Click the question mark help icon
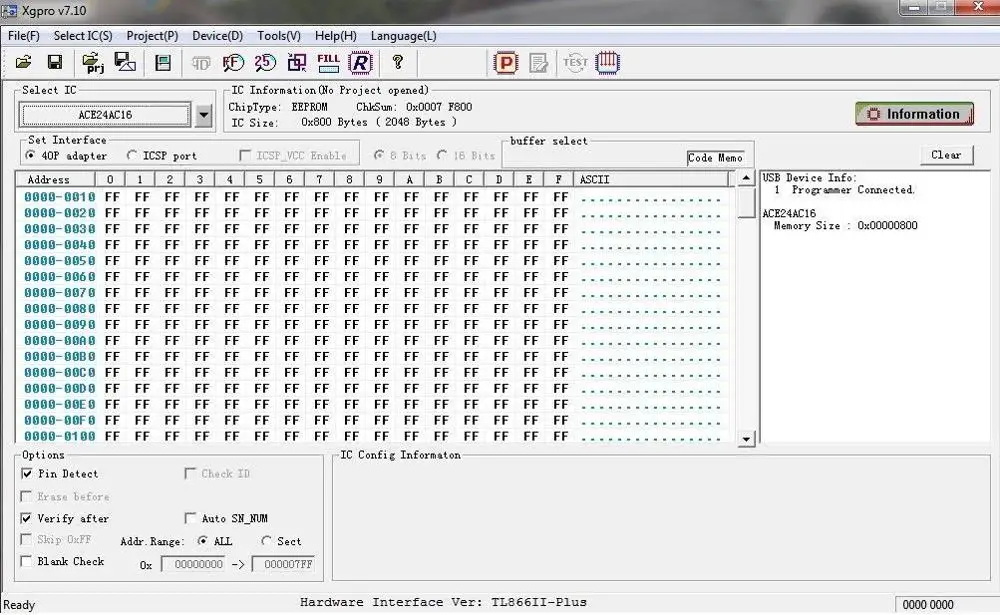 [398, 62]
